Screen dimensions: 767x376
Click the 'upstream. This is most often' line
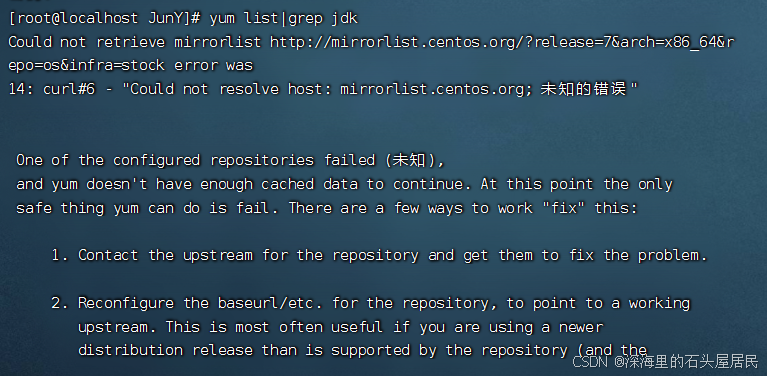340,327
